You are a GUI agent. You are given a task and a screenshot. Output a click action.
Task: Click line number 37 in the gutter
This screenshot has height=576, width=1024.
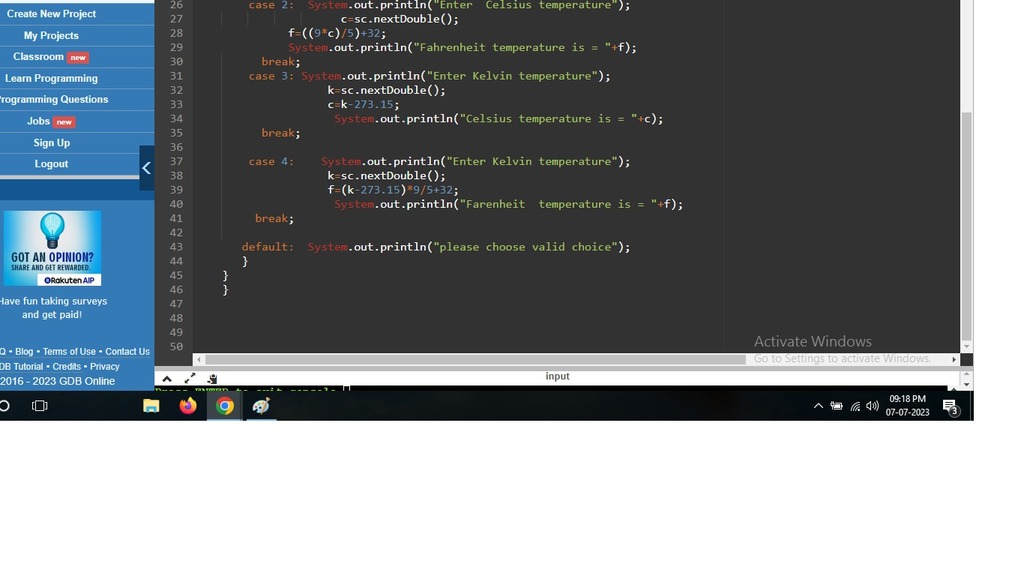pos(176,161)
